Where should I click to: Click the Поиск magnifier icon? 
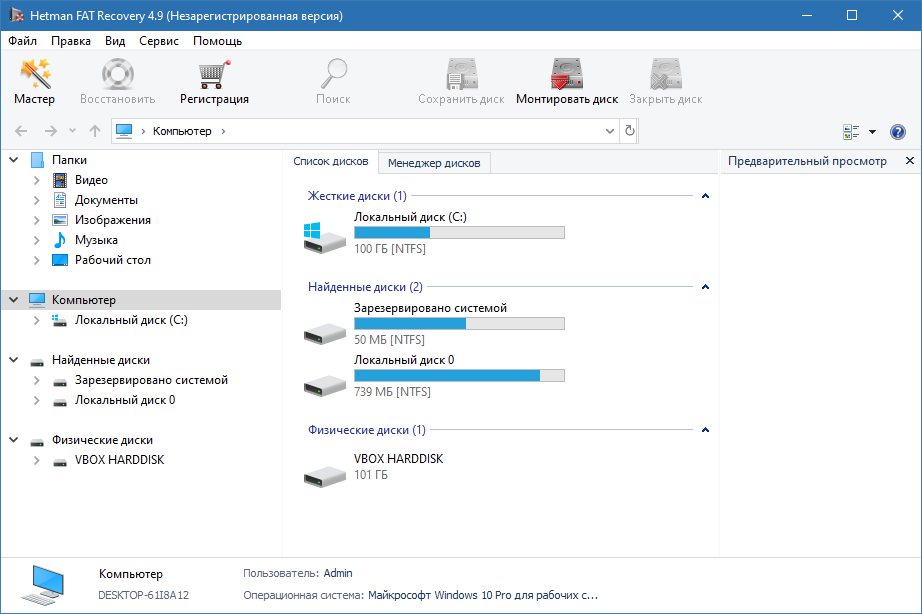333,74
